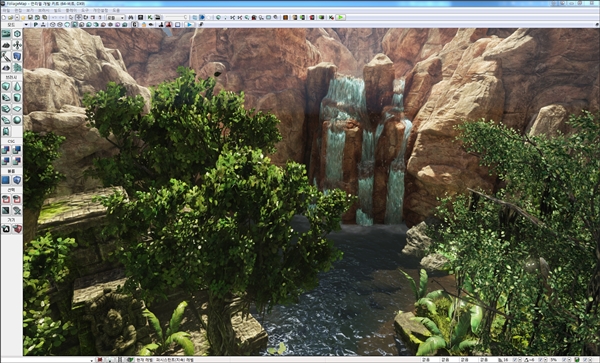Viewport: 600px width, 363px height.
Task: Open the Kismet editor from toolbar
Action: coord(150,18)
